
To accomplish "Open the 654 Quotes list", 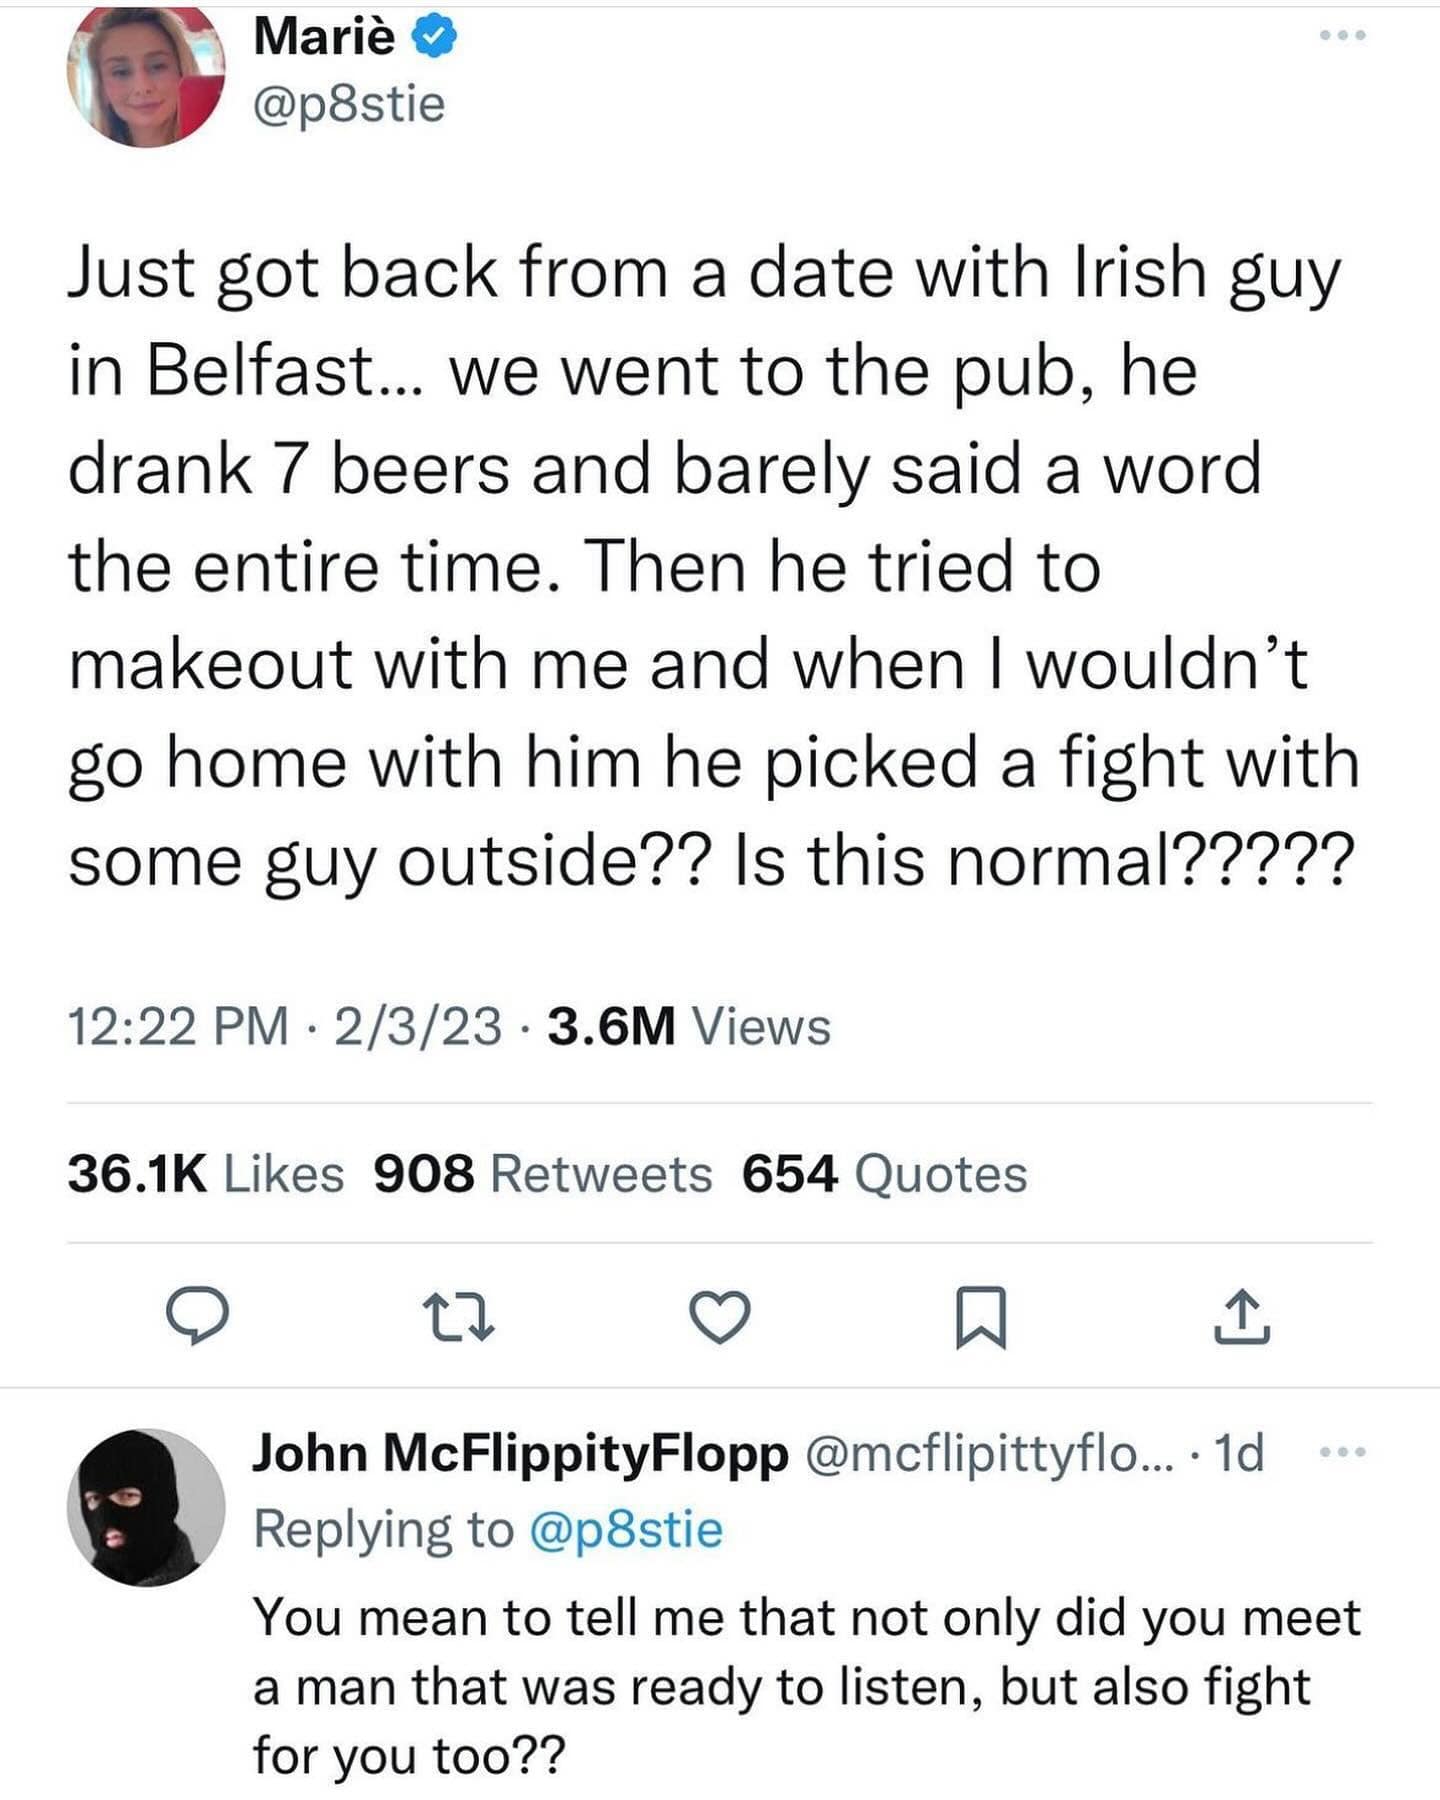I will (x=884, y=1174).
